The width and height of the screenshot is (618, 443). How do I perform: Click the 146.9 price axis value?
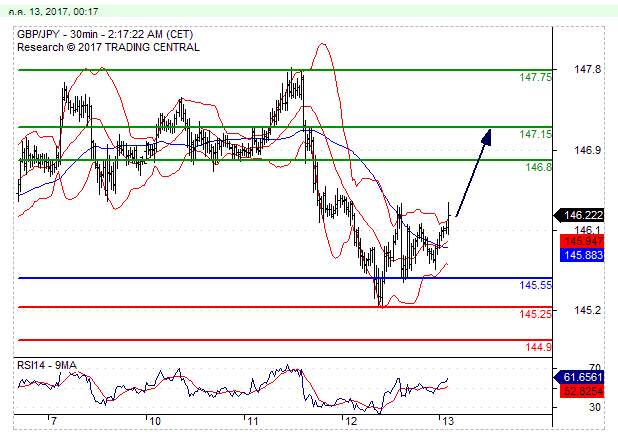587,150
